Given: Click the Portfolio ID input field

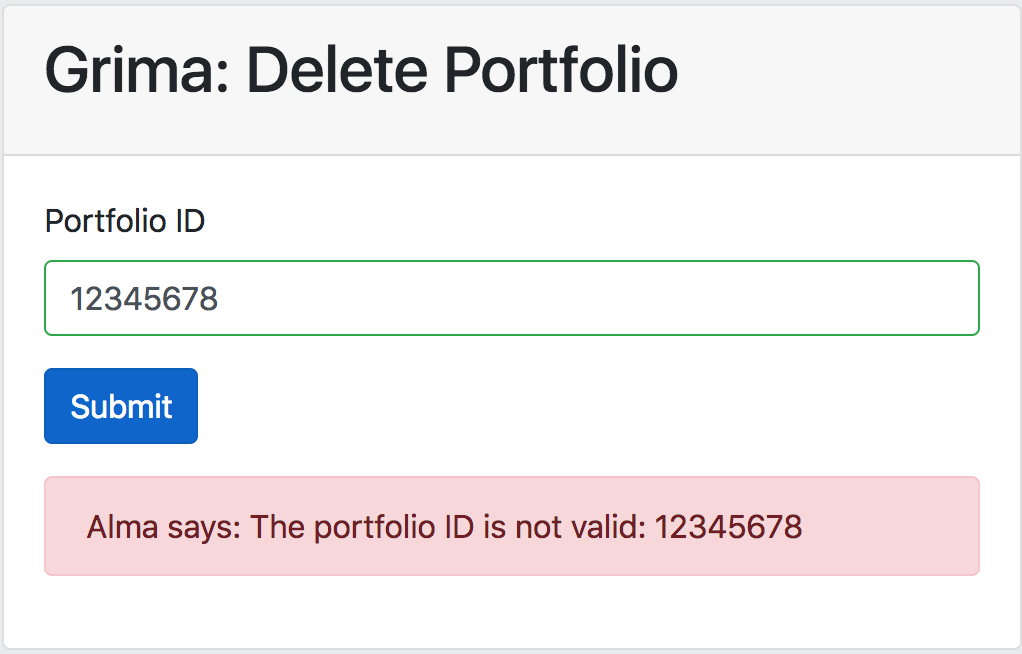Looking at the screenshot, I should pos(511,298).
